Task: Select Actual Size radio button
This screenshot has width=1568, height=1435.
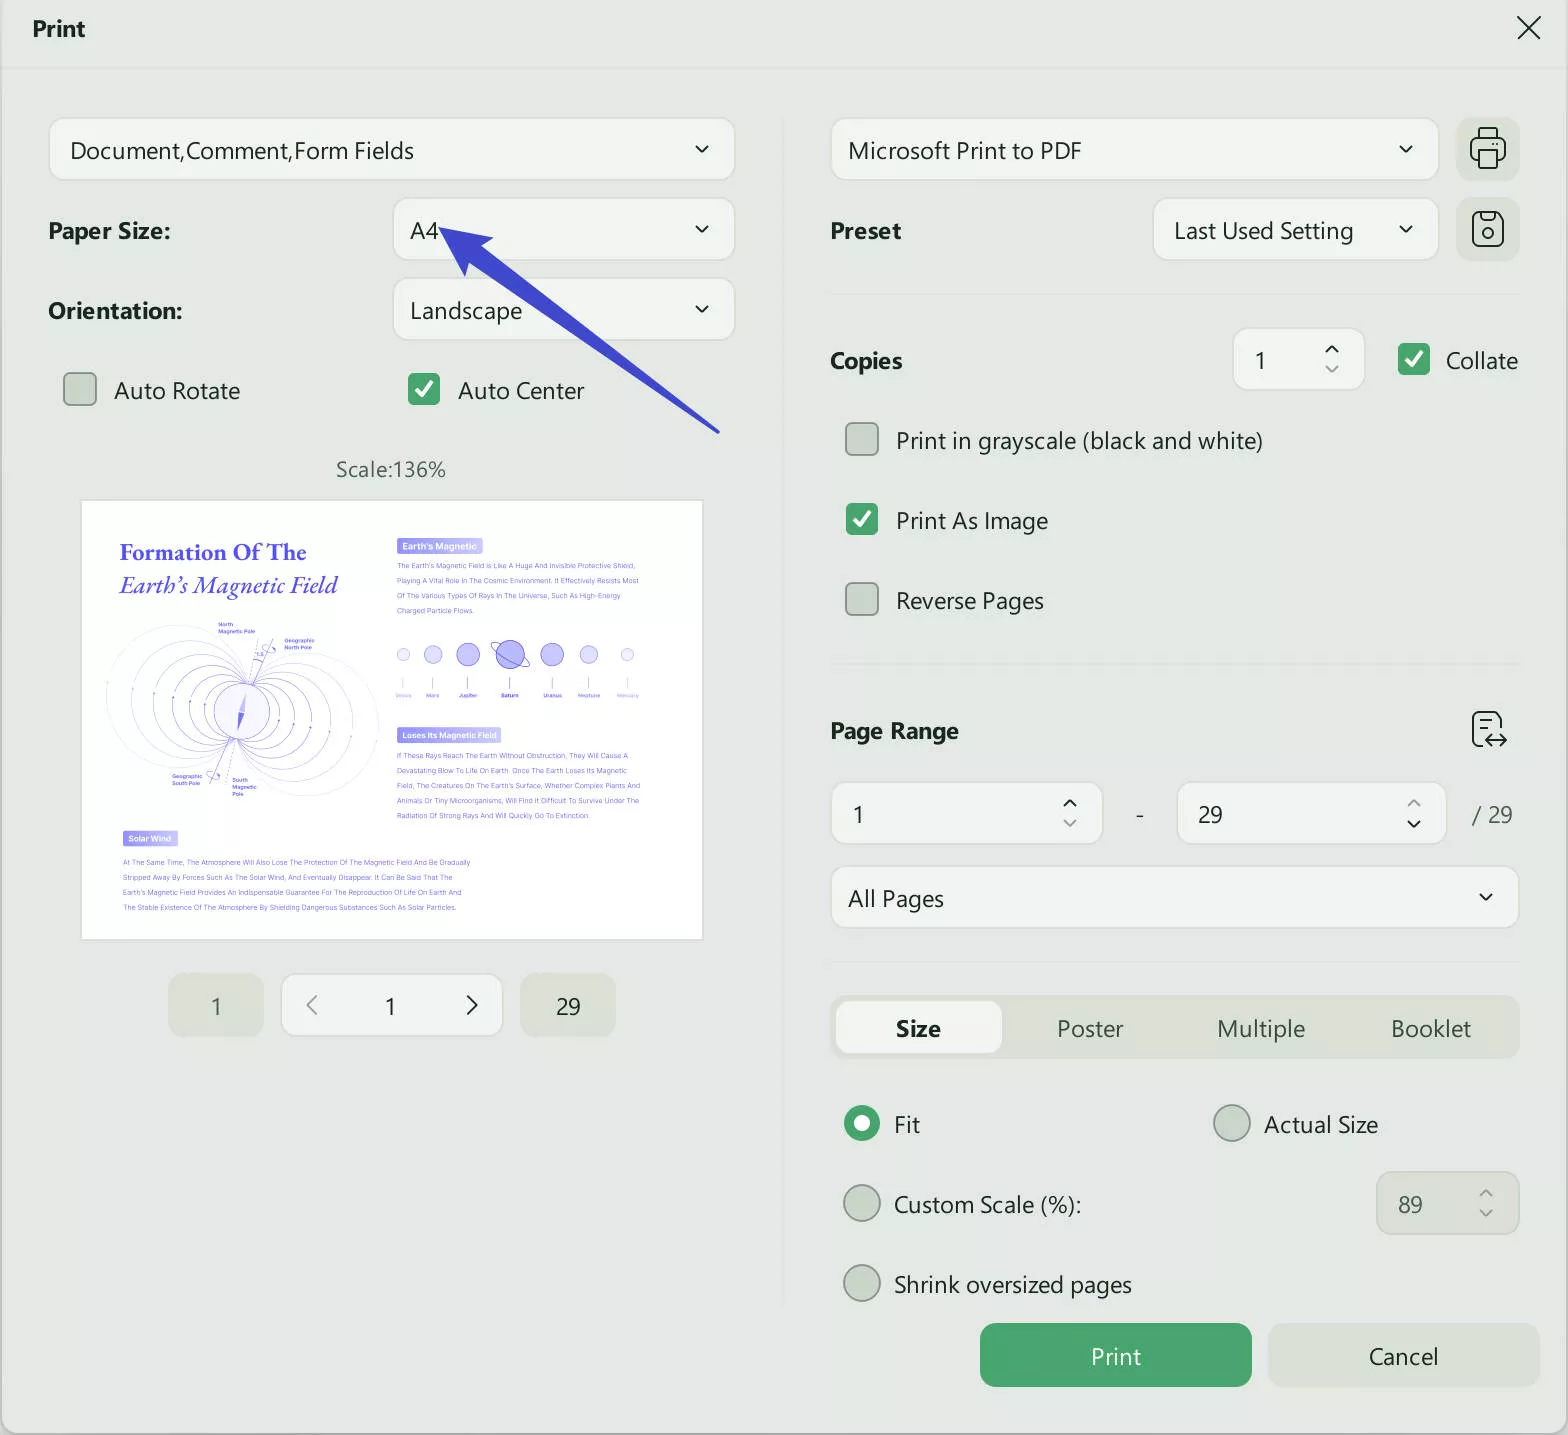Action: pos(1231,1123)
